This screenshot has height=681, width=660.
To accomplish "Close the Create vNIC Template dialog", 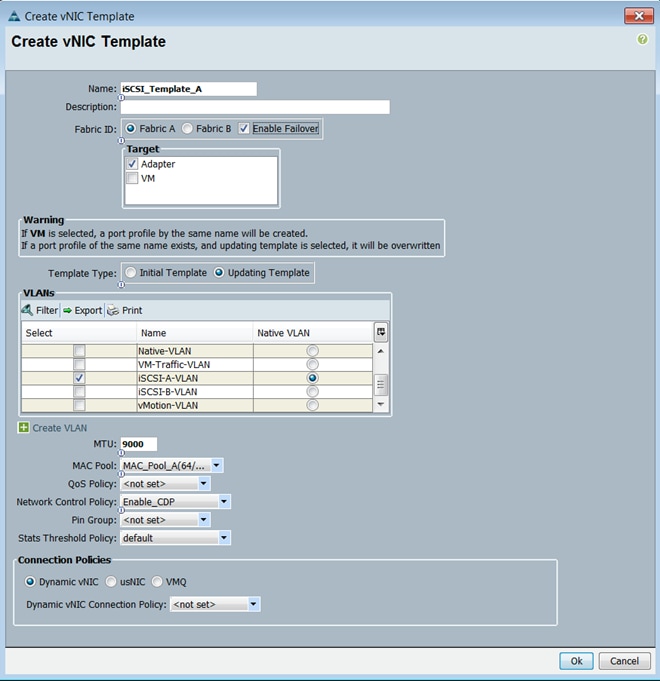I will [x=639, y=16].
